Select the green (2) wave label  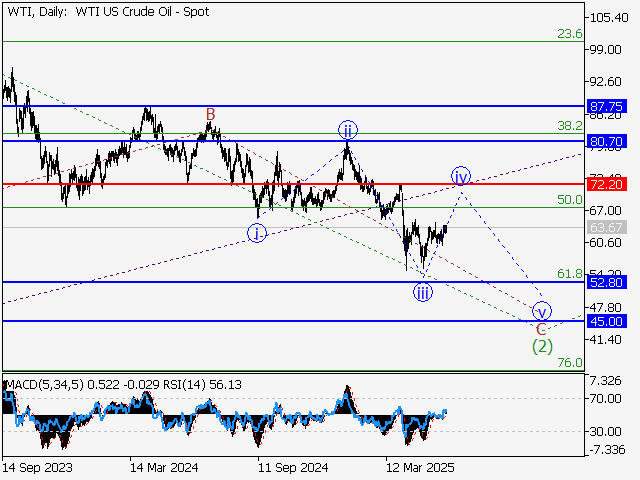[x=542, y=347]
